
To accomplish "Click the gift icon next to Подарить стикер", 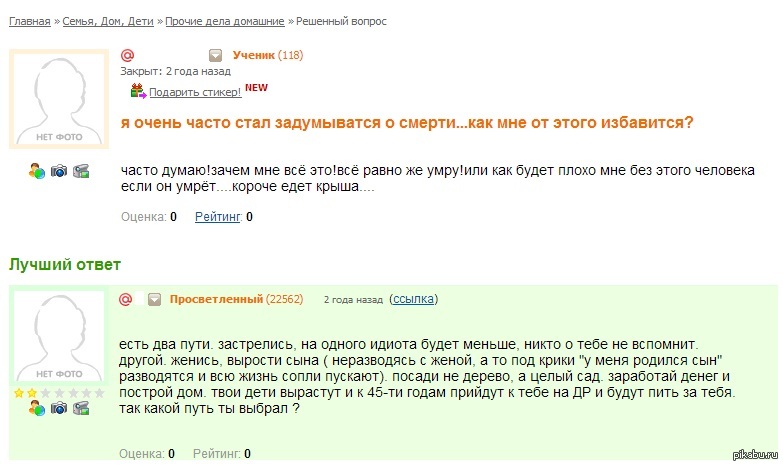I will pyautogui.click(x=138, y=91).
